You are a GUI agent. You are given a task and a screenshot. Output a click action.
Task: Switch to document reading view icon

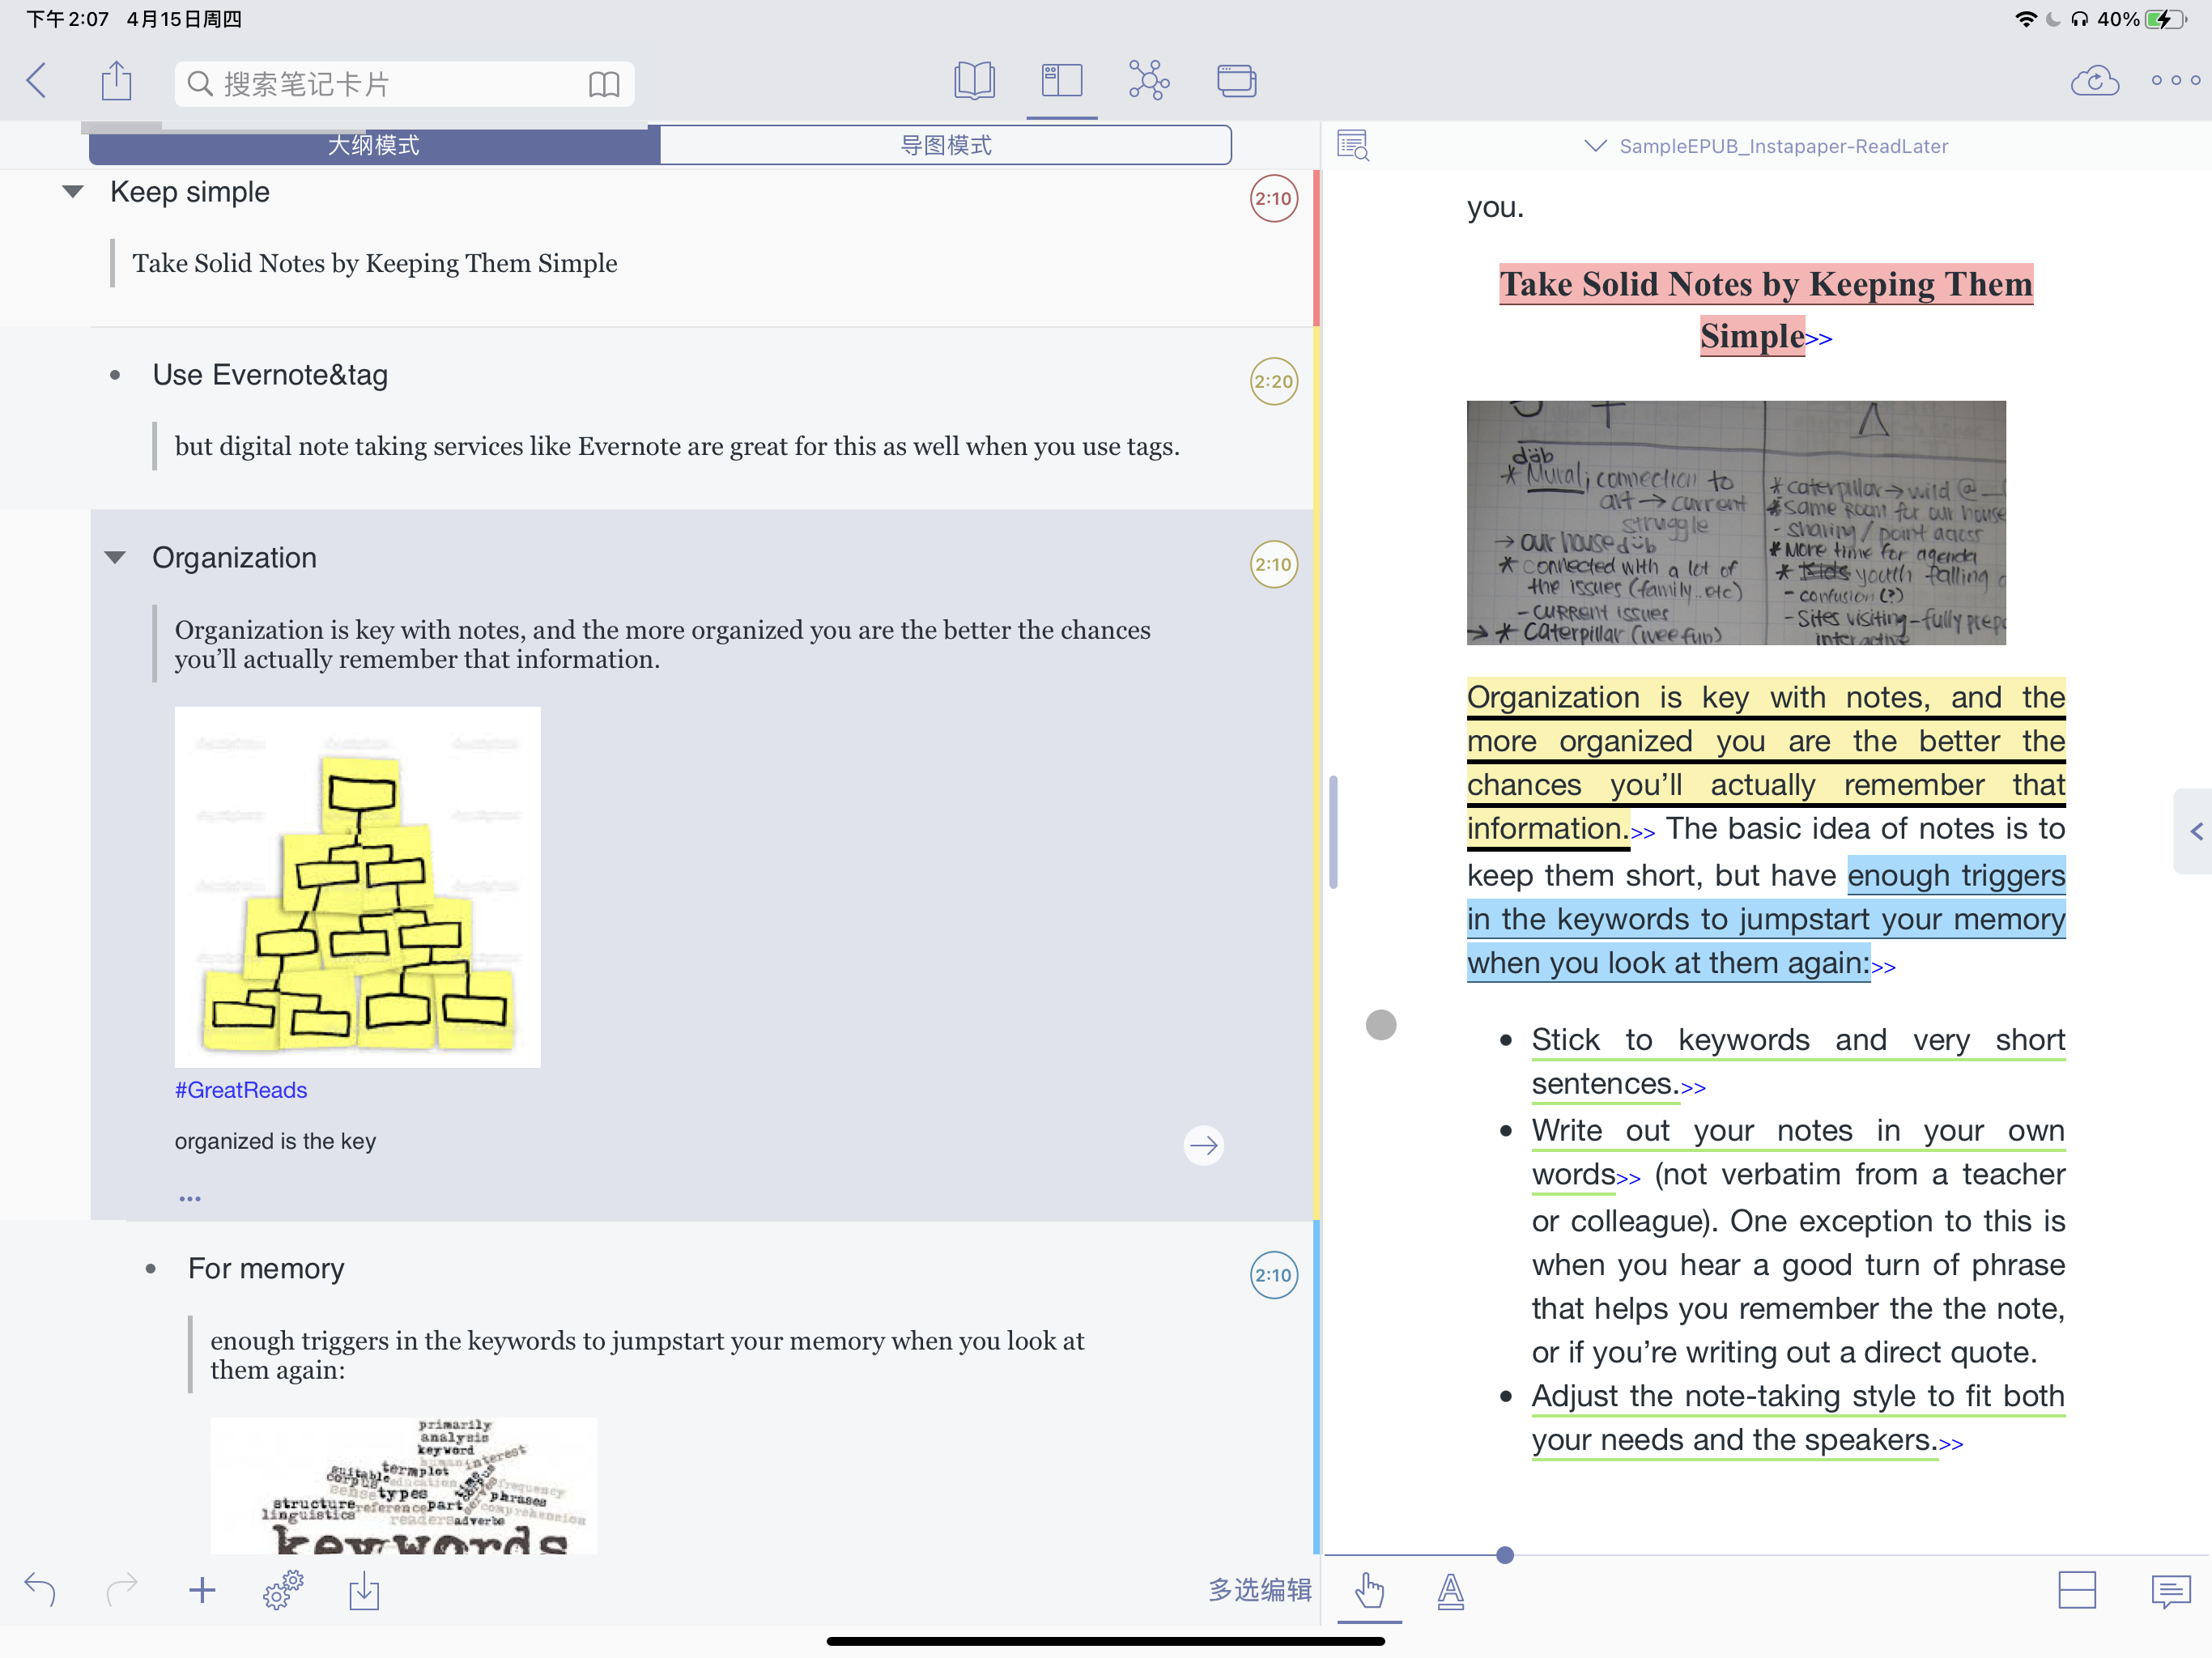[974, 80]
